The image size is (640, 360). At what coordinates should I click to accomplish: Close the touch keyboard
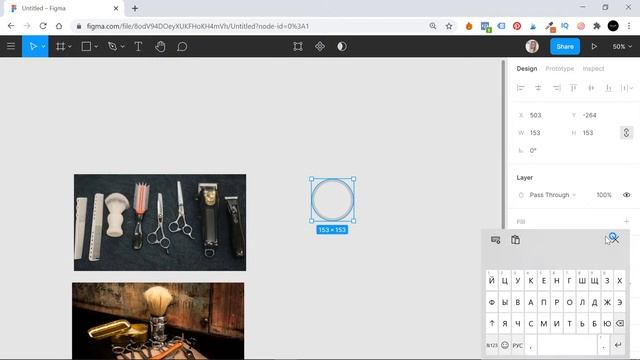pos(614,240)
